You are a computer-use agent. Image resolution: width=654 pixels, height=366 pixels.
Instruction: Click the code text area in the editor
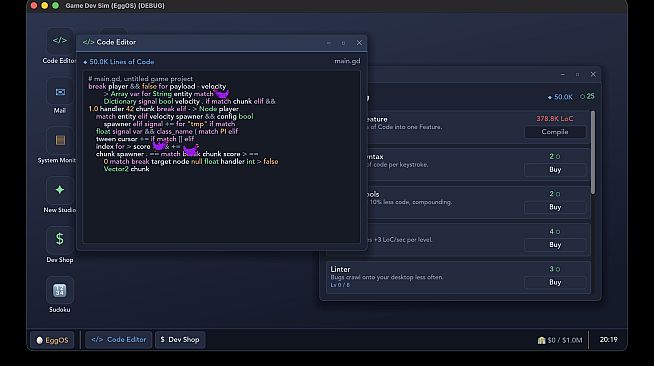pos(221,156)
